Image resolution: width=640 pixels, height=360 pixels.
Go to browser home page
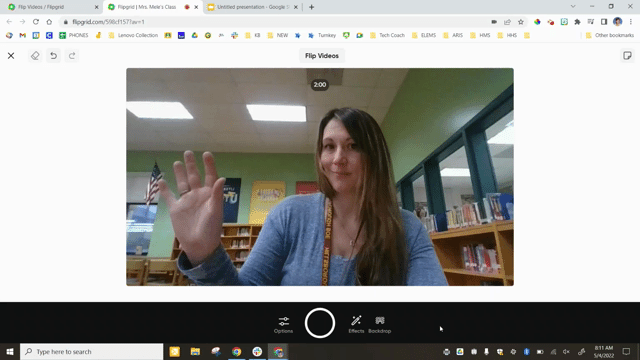click(49, 22)
